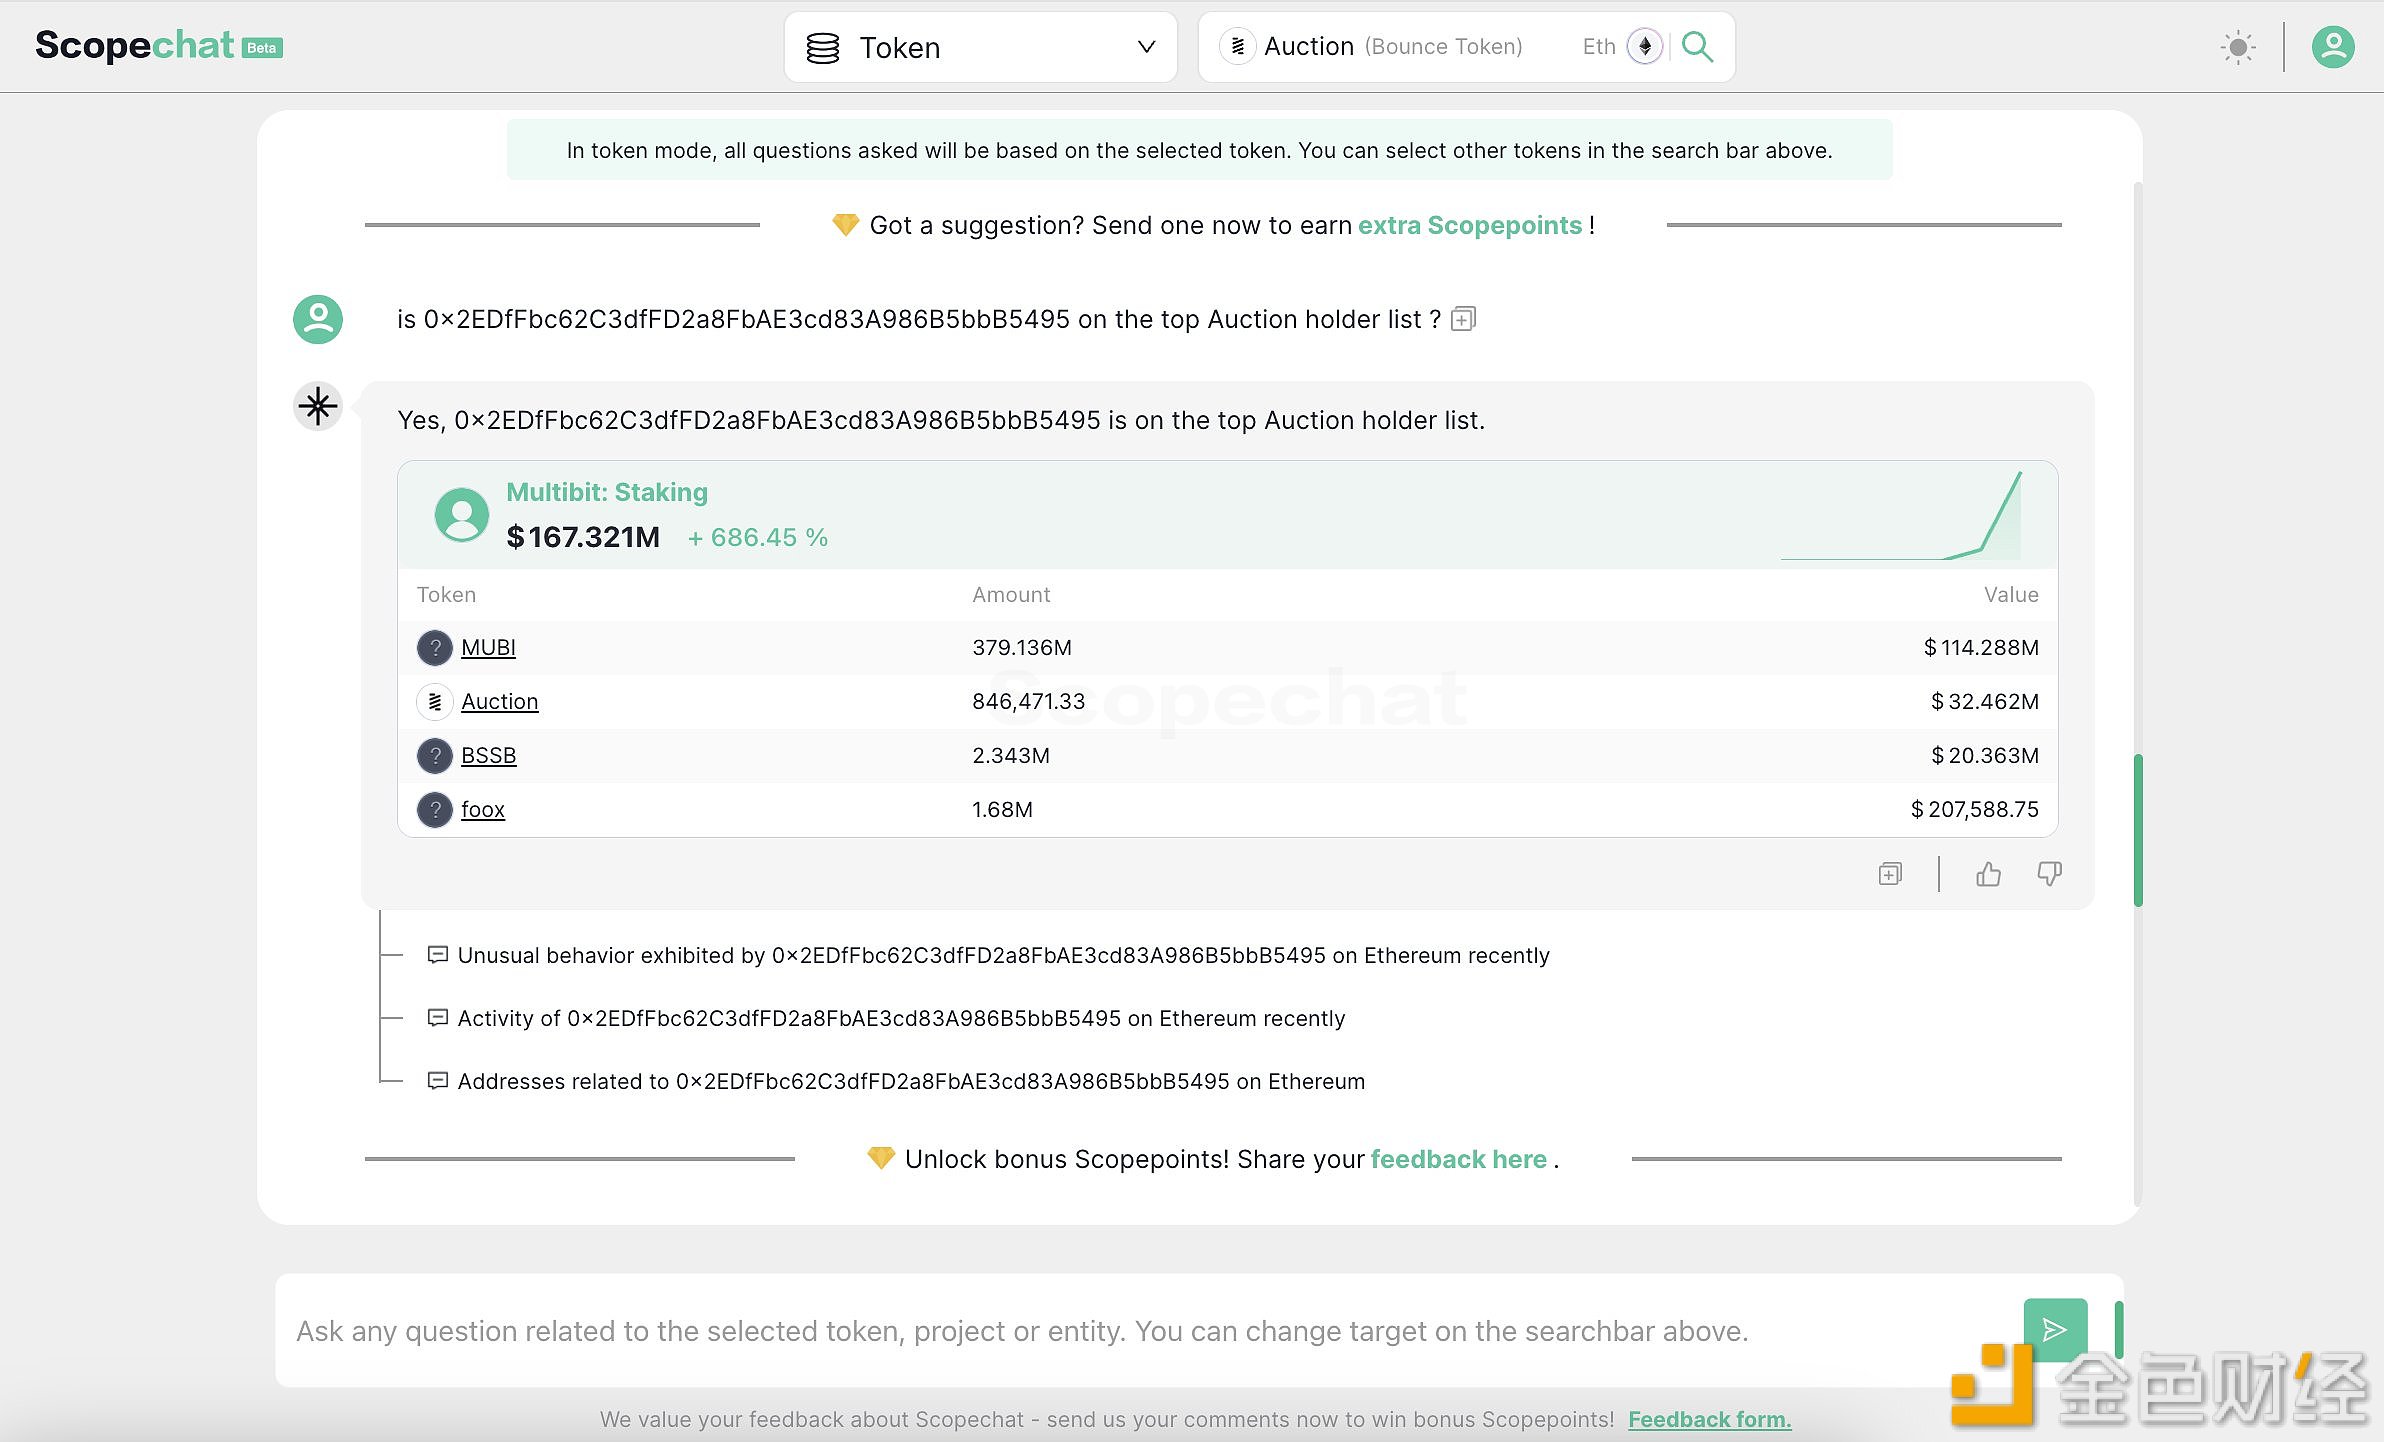Click the foox question-mark token icon

(435, 810)
